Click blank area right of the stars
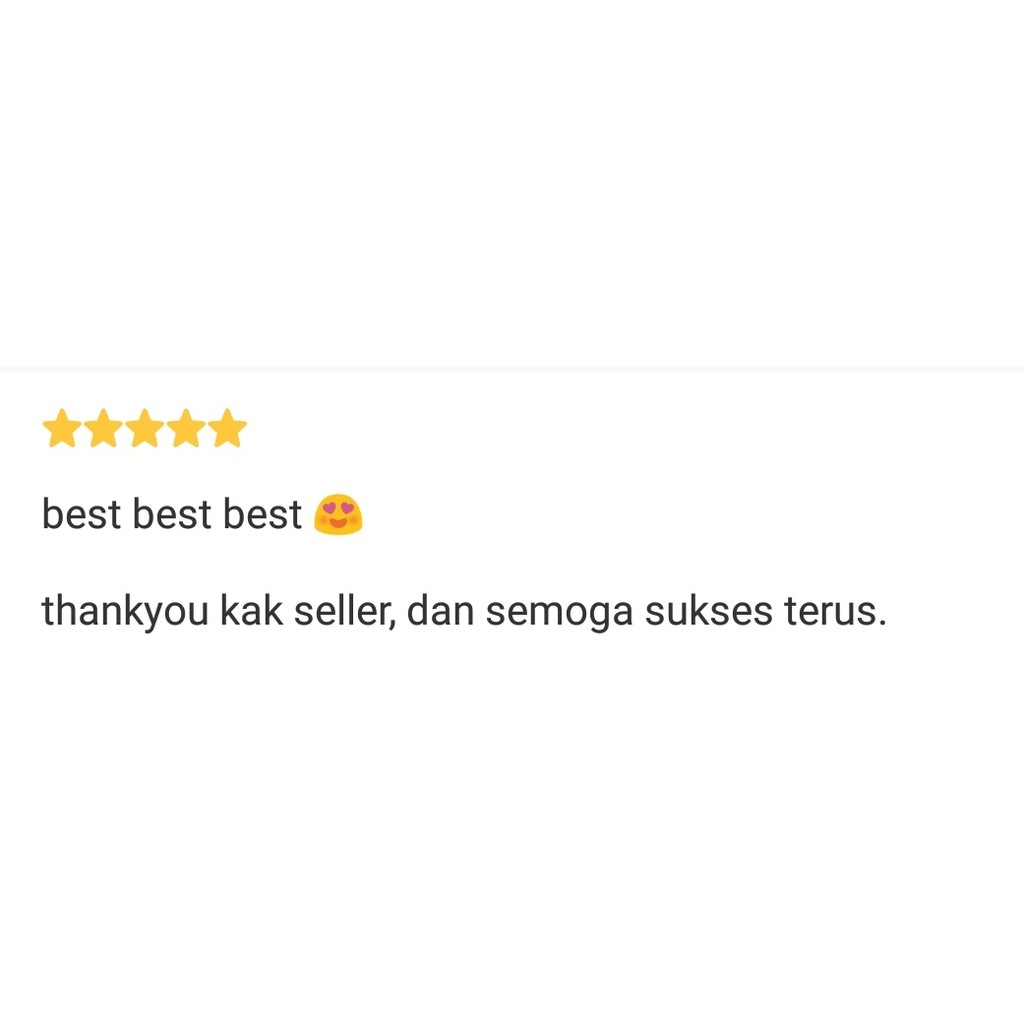 tap(633, 428)
